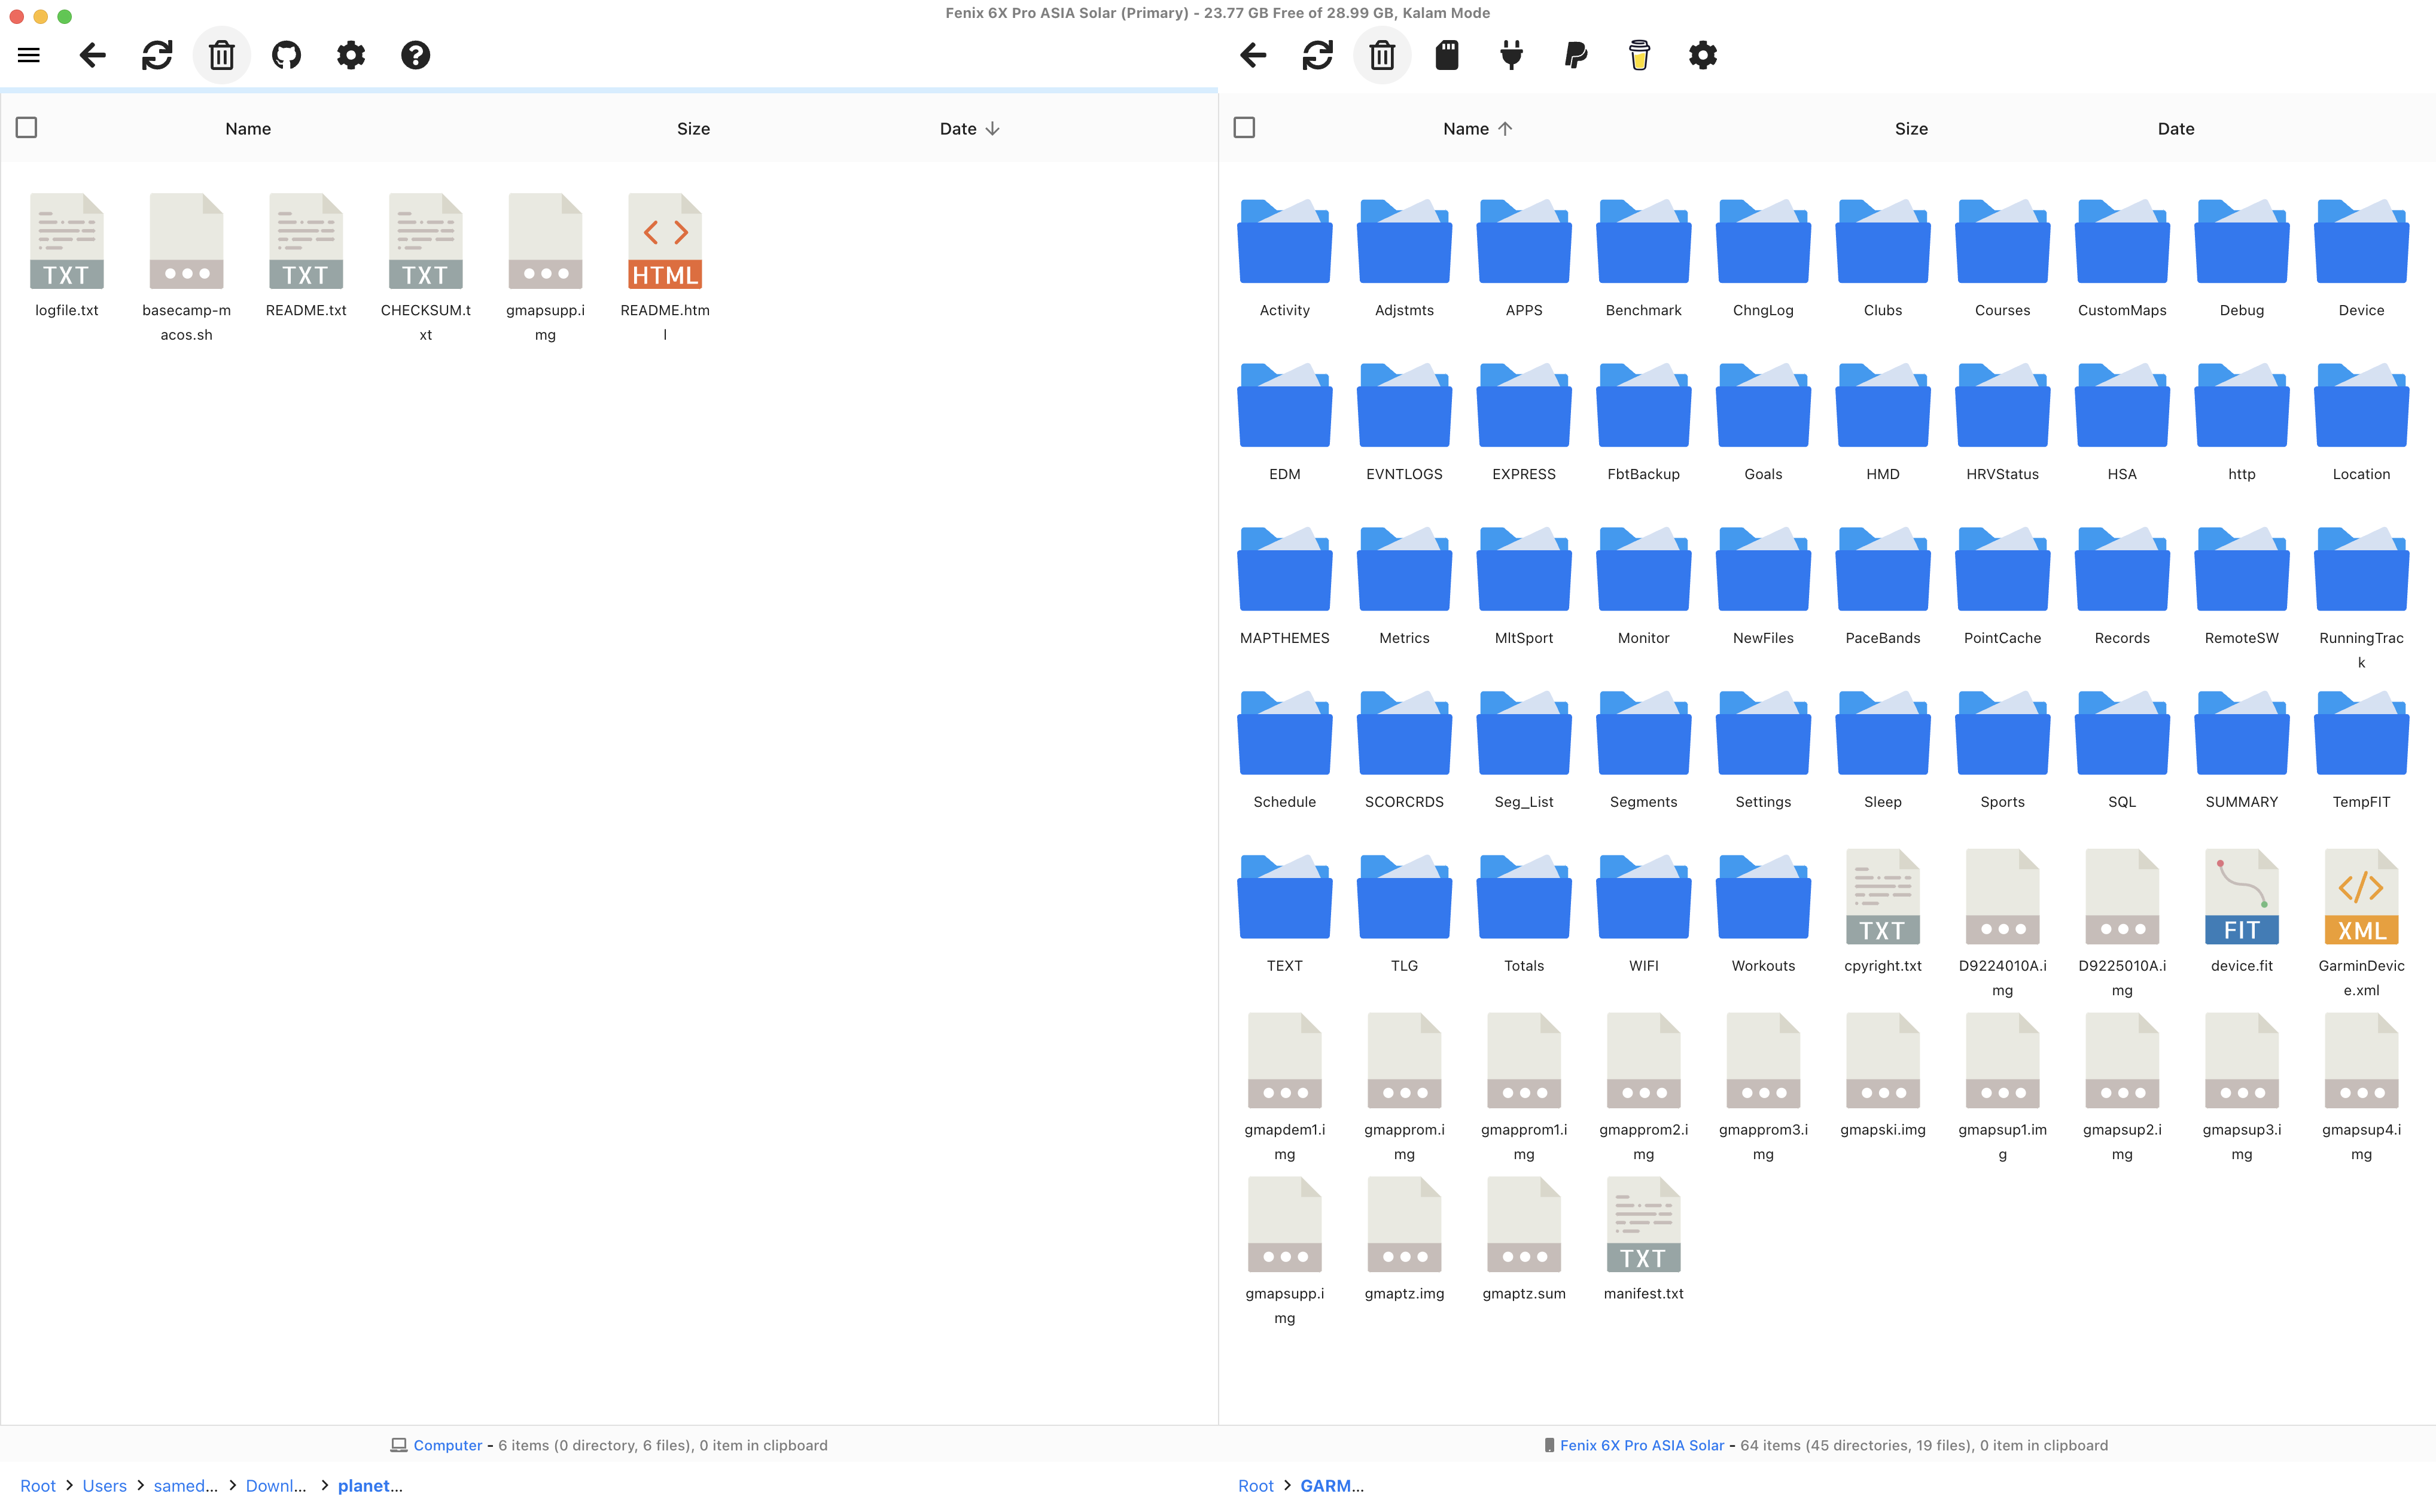Check the select-all checkbox in right pane

point(1244,127)
